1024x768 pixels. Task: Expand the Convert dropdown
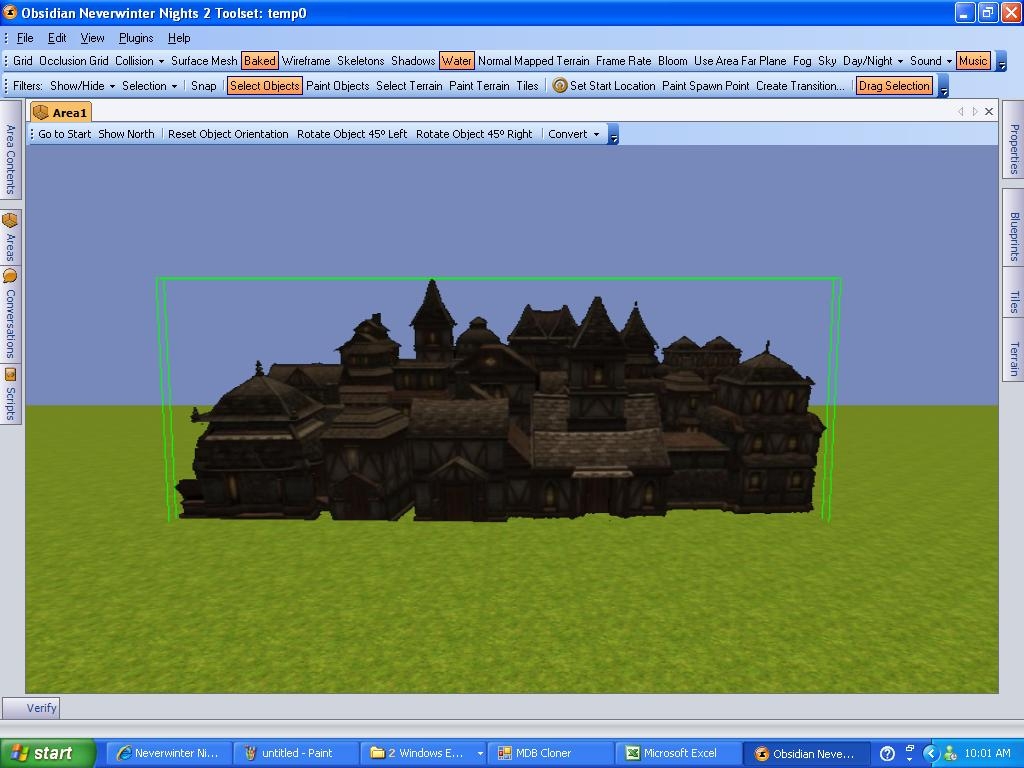[x=574, y=134]
